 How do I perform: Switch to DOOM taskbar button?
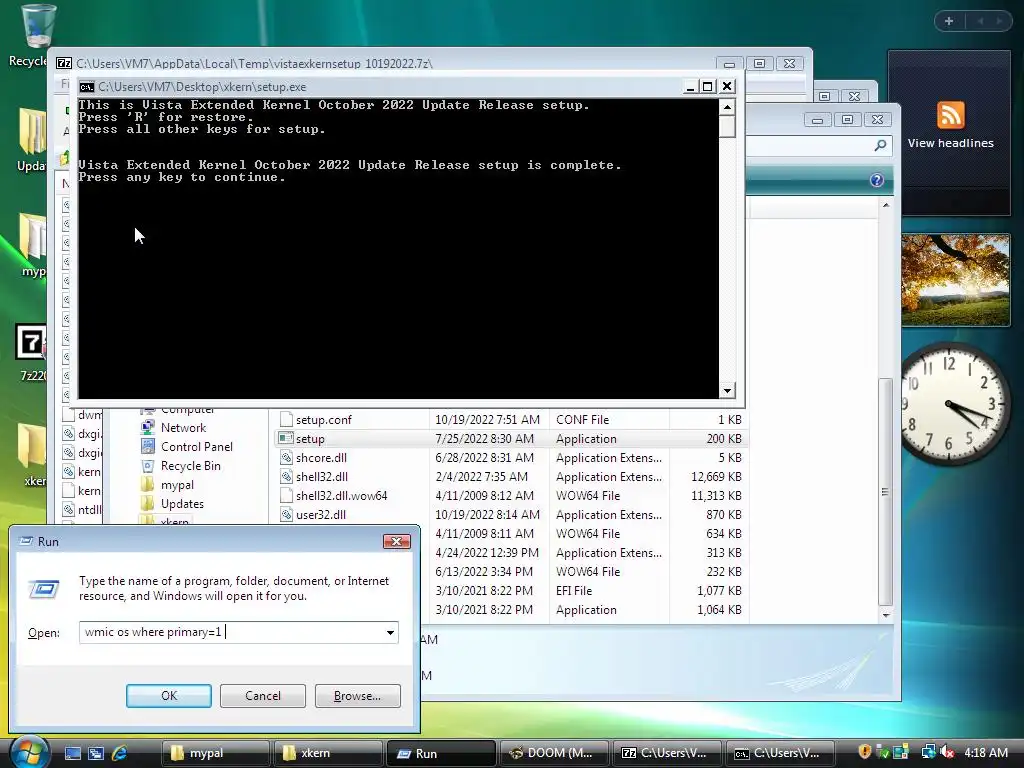(554, 753)
